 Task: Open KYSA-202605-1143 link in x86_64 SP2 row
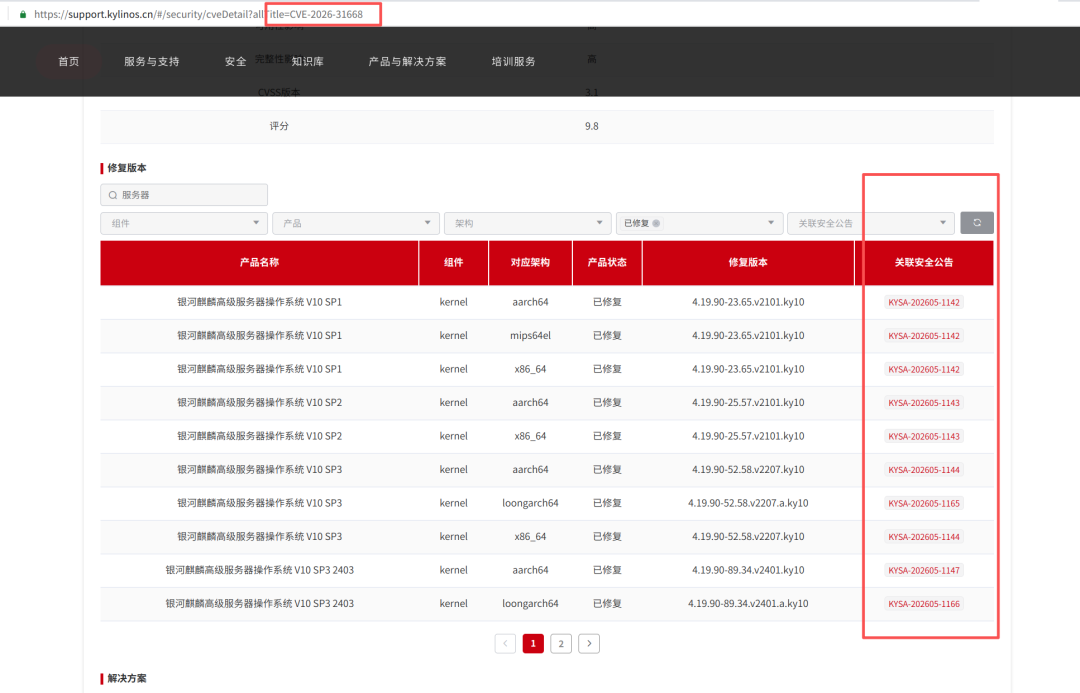click(924, 436)
